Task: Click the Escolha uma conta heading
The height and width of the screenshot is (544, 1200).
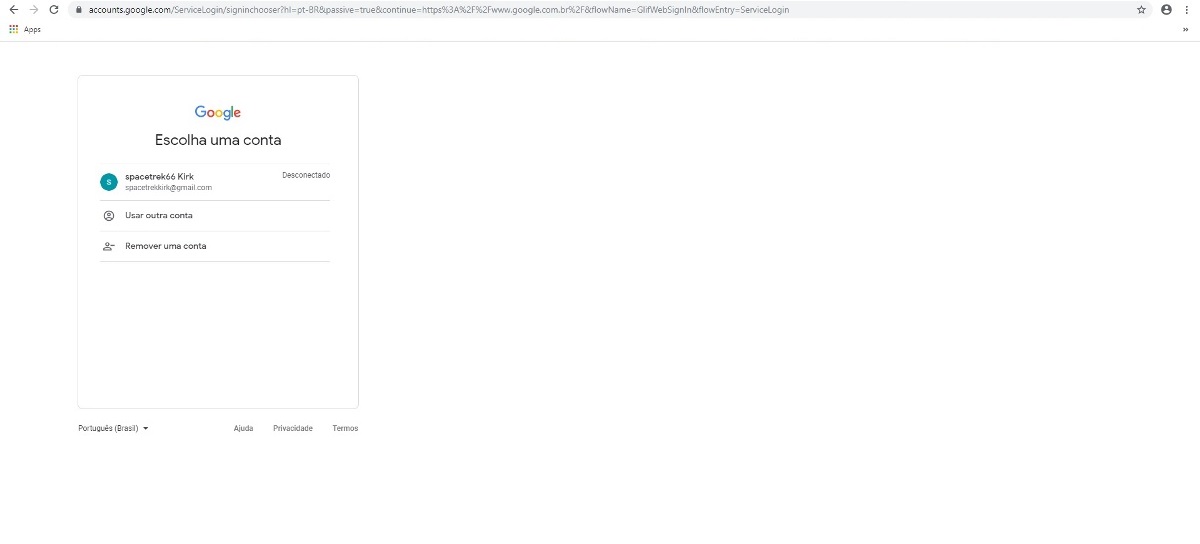Action: [x=218, y=141]
